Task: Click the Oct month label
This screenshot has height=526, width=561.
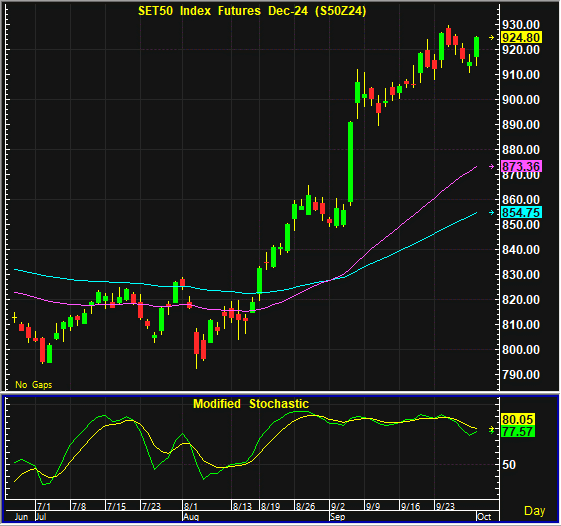Action: (x=484, y=517)
